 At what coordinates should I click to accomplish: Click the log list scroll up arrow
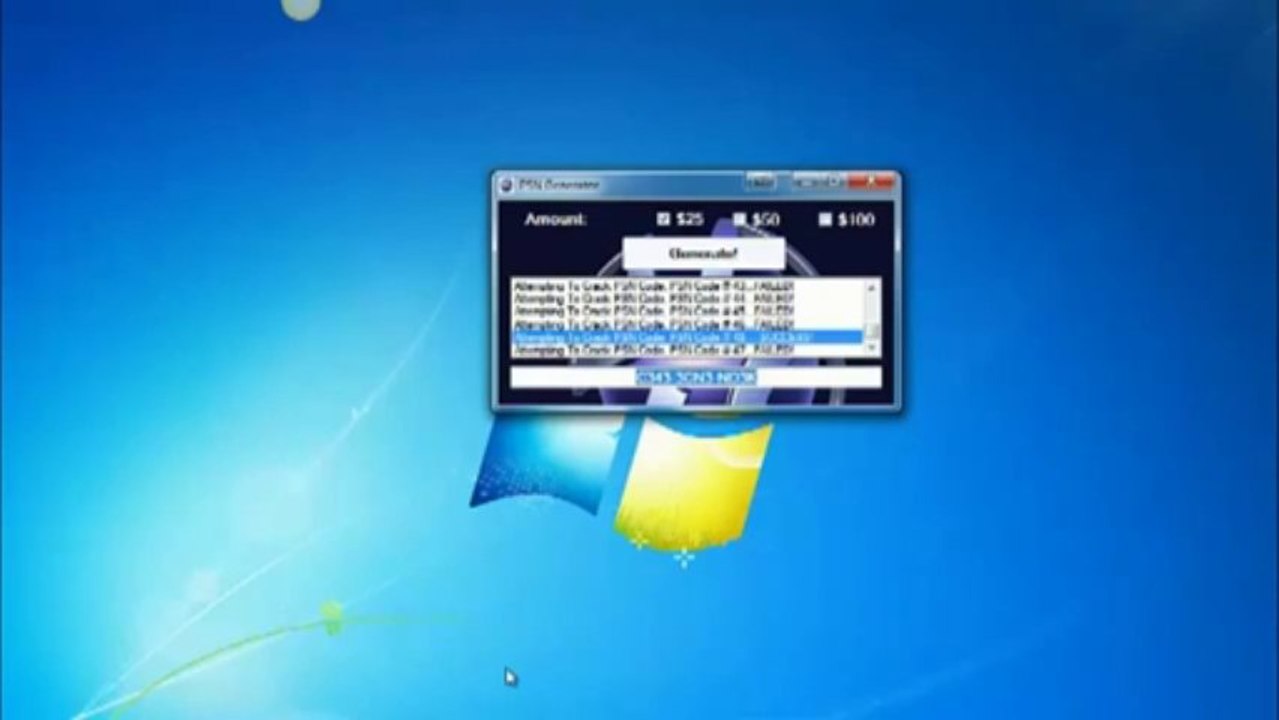click(872, 287)
